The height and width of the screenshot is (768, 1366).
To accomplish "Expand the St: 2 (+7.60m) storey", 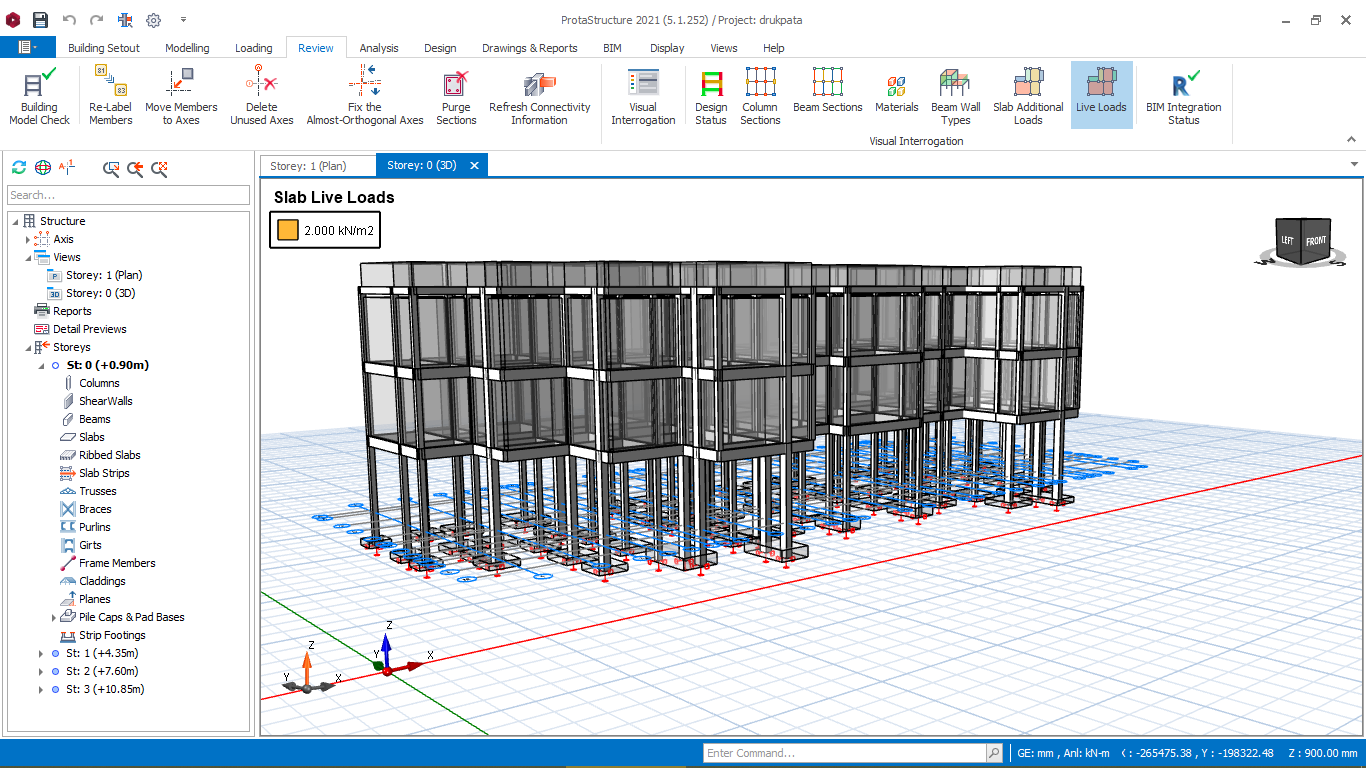I will click(x=41, y=671).
